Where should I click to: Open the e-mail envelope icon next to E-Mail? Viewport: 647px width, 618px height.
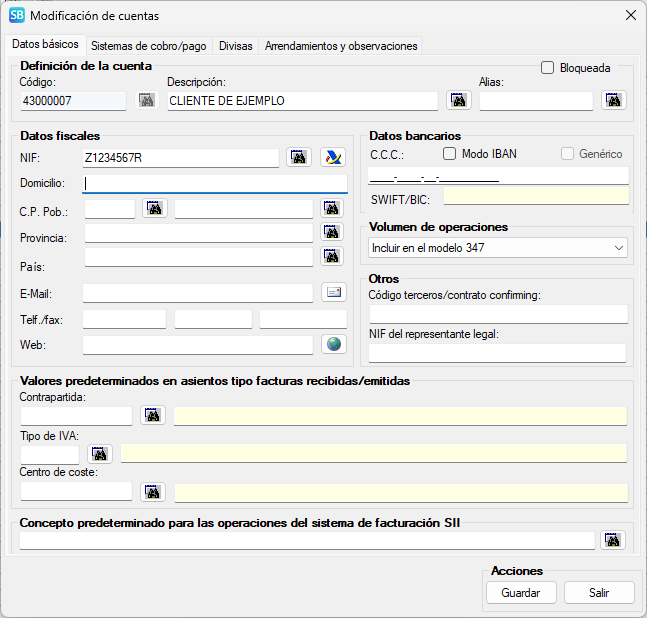tap(333, 293)
